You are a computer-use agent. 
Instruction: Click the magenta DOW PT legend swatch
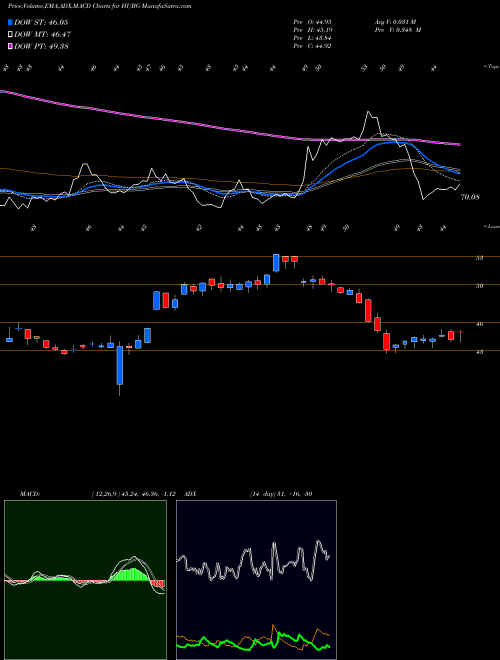(11, 46)
